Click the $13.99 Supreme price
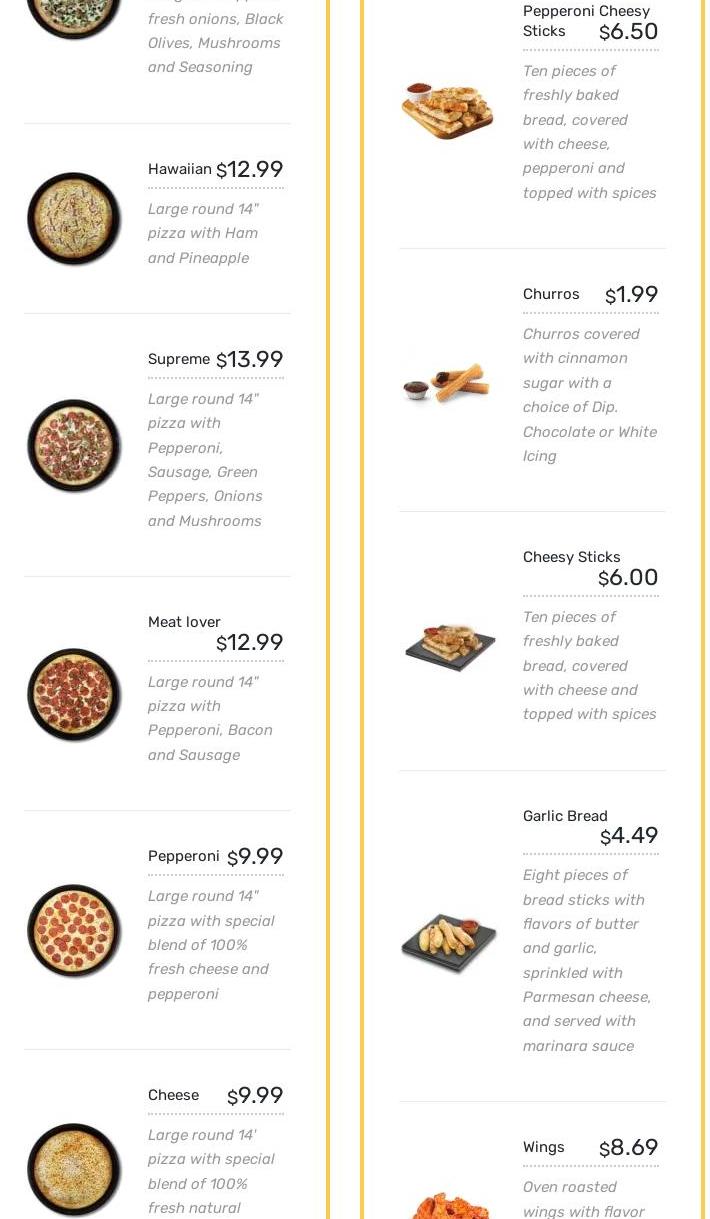The width and height of the screenshot is (710, 1219). click(x=250, y=359)
